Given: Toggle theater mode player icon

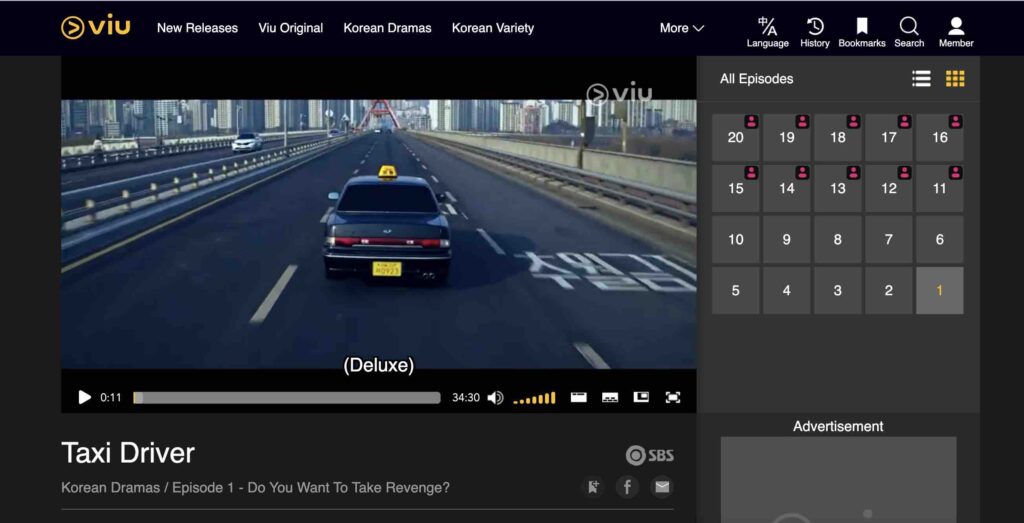Looking at the screenshot, I should (579, 398).
